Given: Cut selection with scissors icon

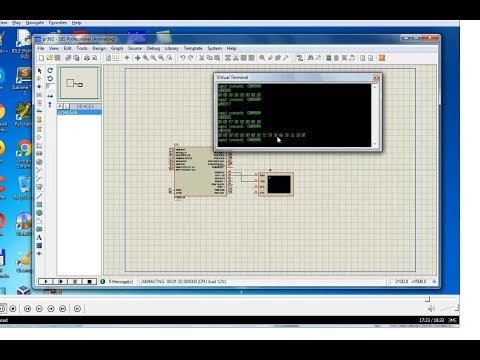Looking at the screenshot, I should (x=201, y=58).
